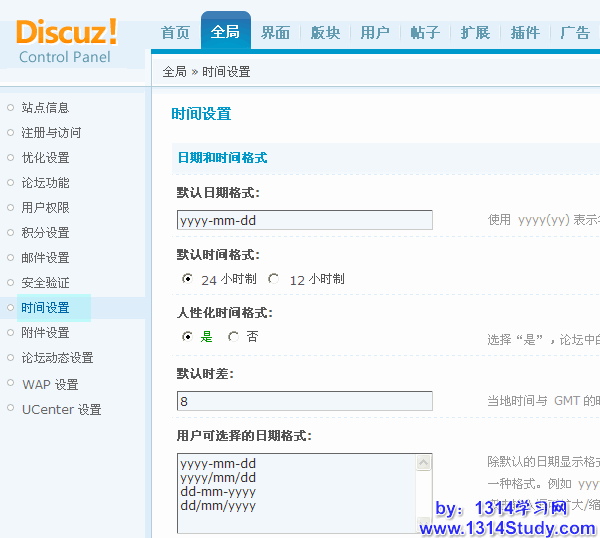This screenshot has width=600, height=538.
Task: Click the Discuz! Control Panel logo
Action: click(x=66, y=40)
